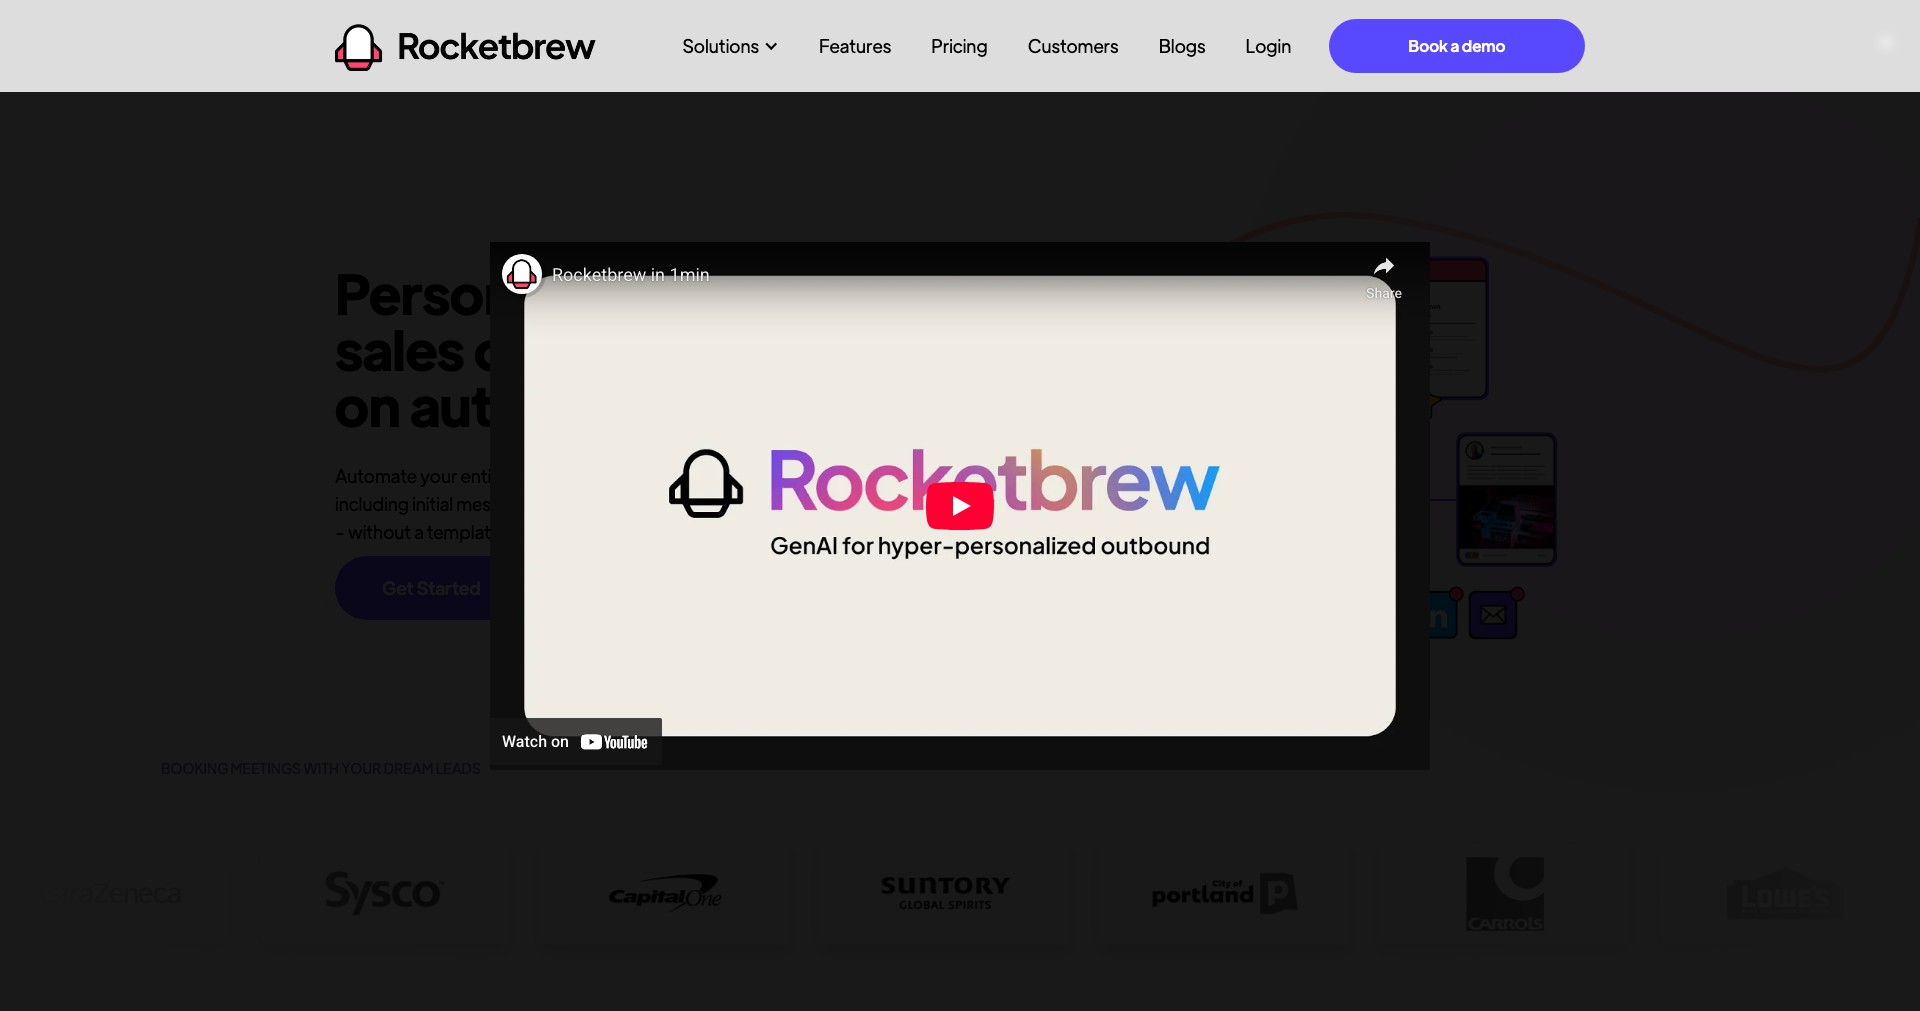Click the Login link
Image resolution: width=1920 pixels, height=1011 pixels.
point(1267,46)
